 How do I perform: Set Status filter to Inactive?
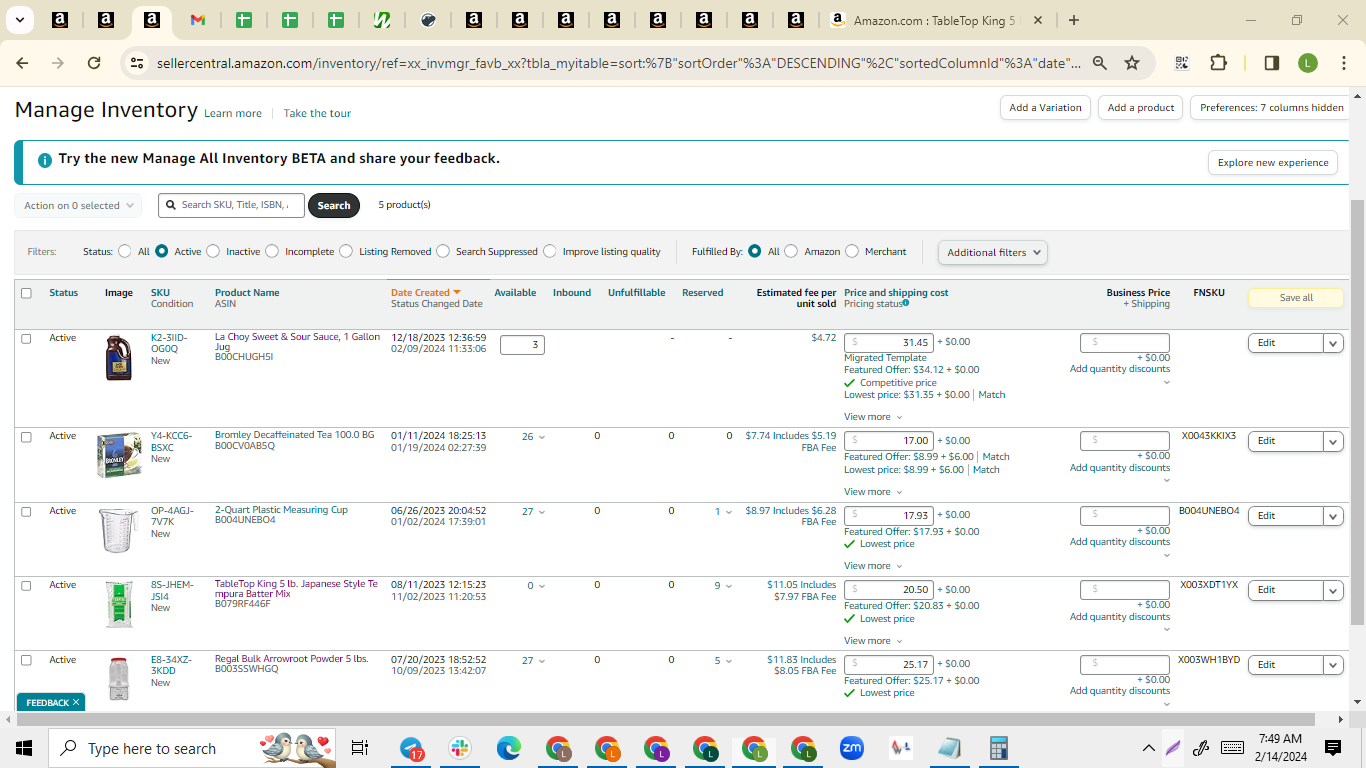point(213,252)
